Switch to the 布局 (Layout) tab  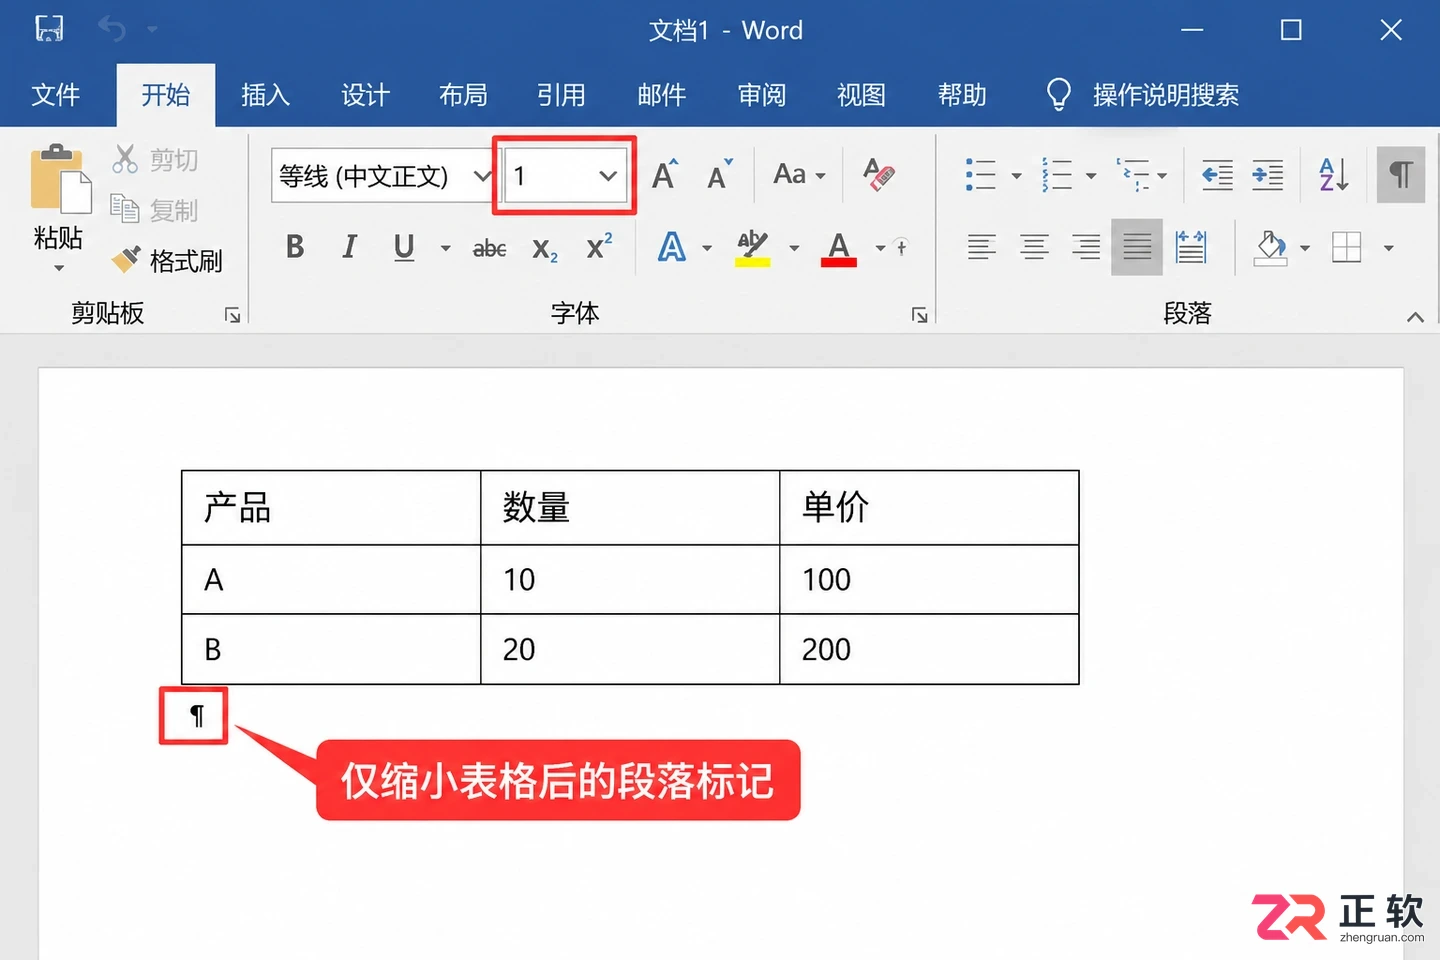463,95
